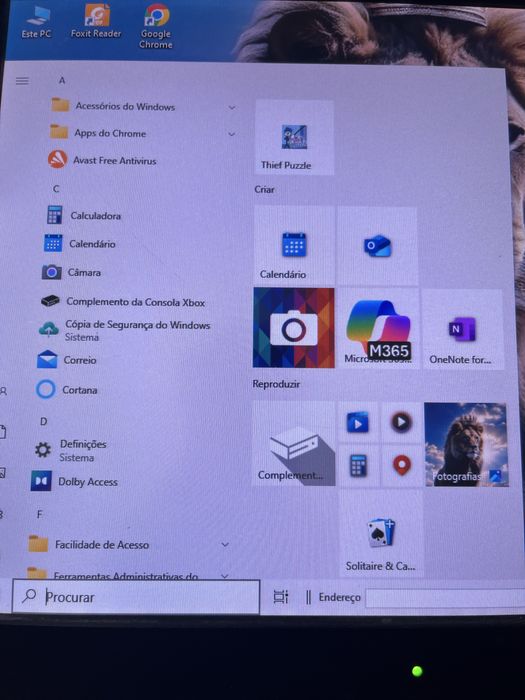The height and width of the screenshot is (700, 525).
Task: Launch Calculadora from the app list
Action: pos(84,216)
